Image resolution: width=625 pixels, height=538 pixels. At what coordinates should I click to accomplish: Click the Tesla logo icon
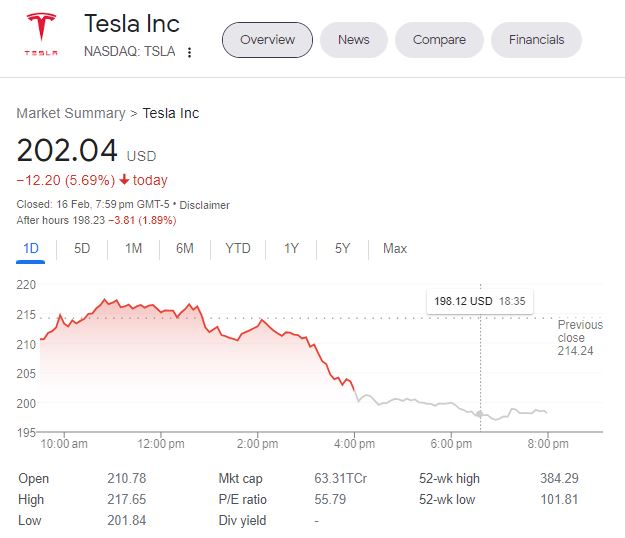point(41,35)
